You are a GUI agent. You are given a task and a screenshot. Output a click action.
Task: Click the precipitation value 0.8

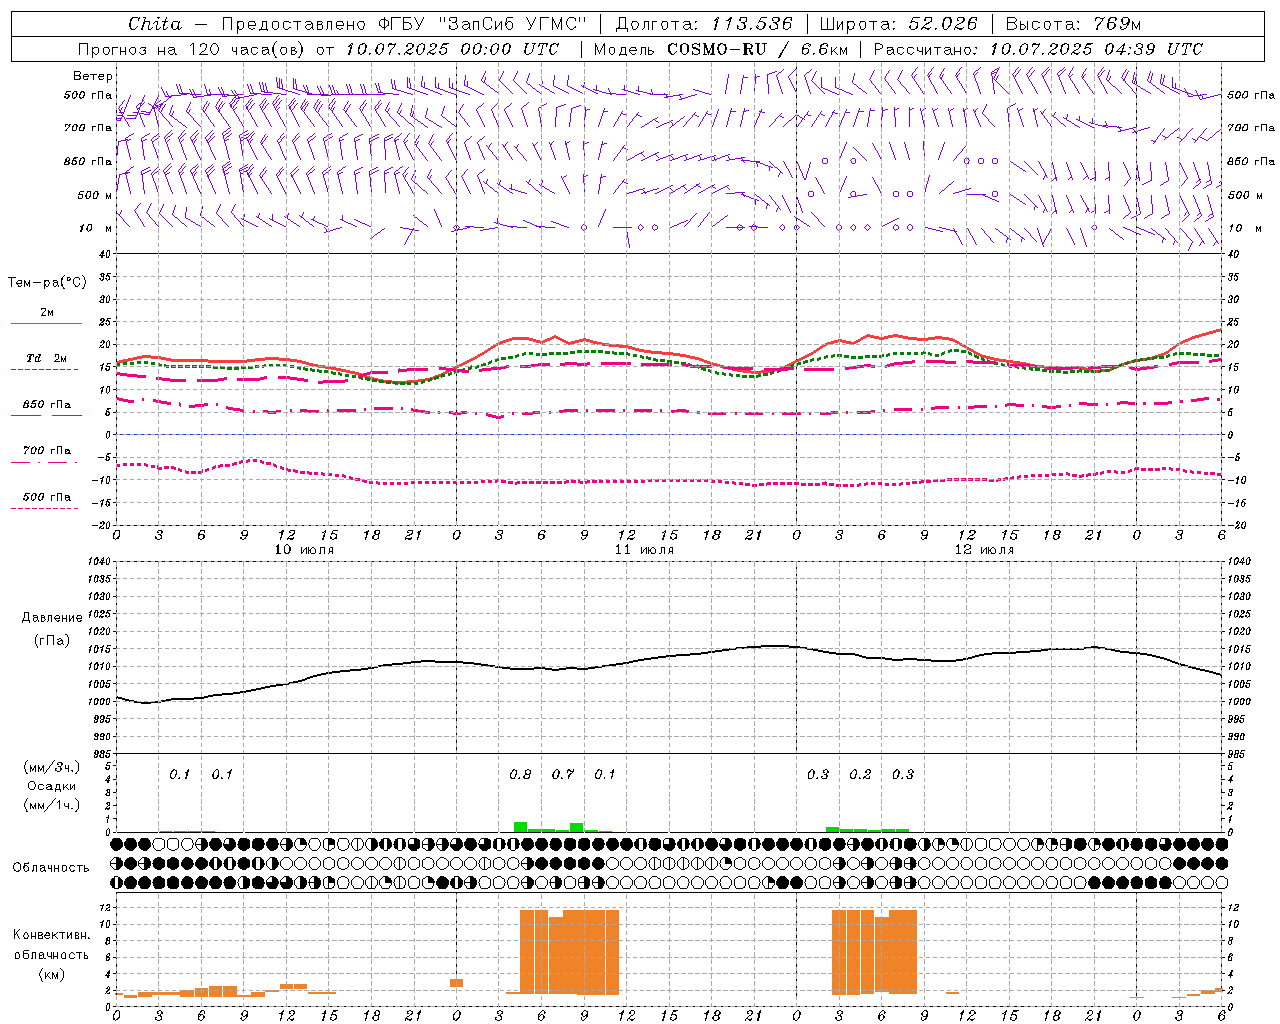point(520,774)
